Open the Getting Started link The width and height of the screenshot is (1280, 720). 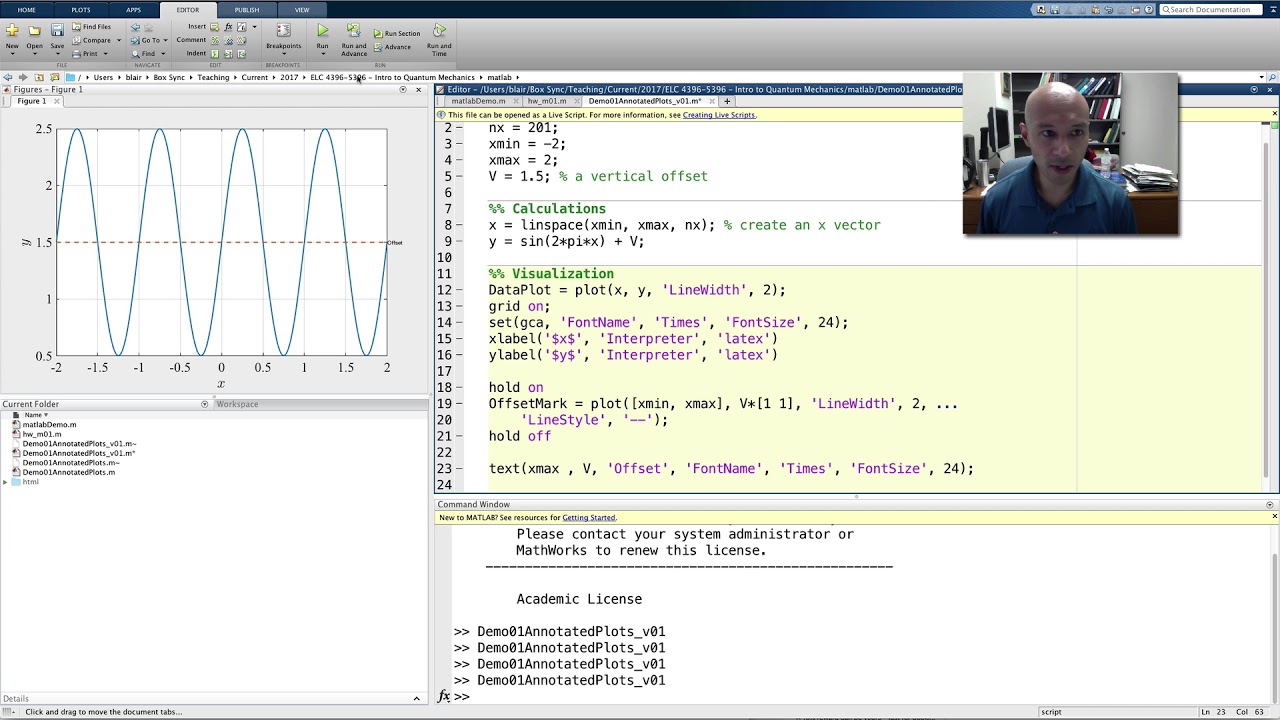click(589, 518)
